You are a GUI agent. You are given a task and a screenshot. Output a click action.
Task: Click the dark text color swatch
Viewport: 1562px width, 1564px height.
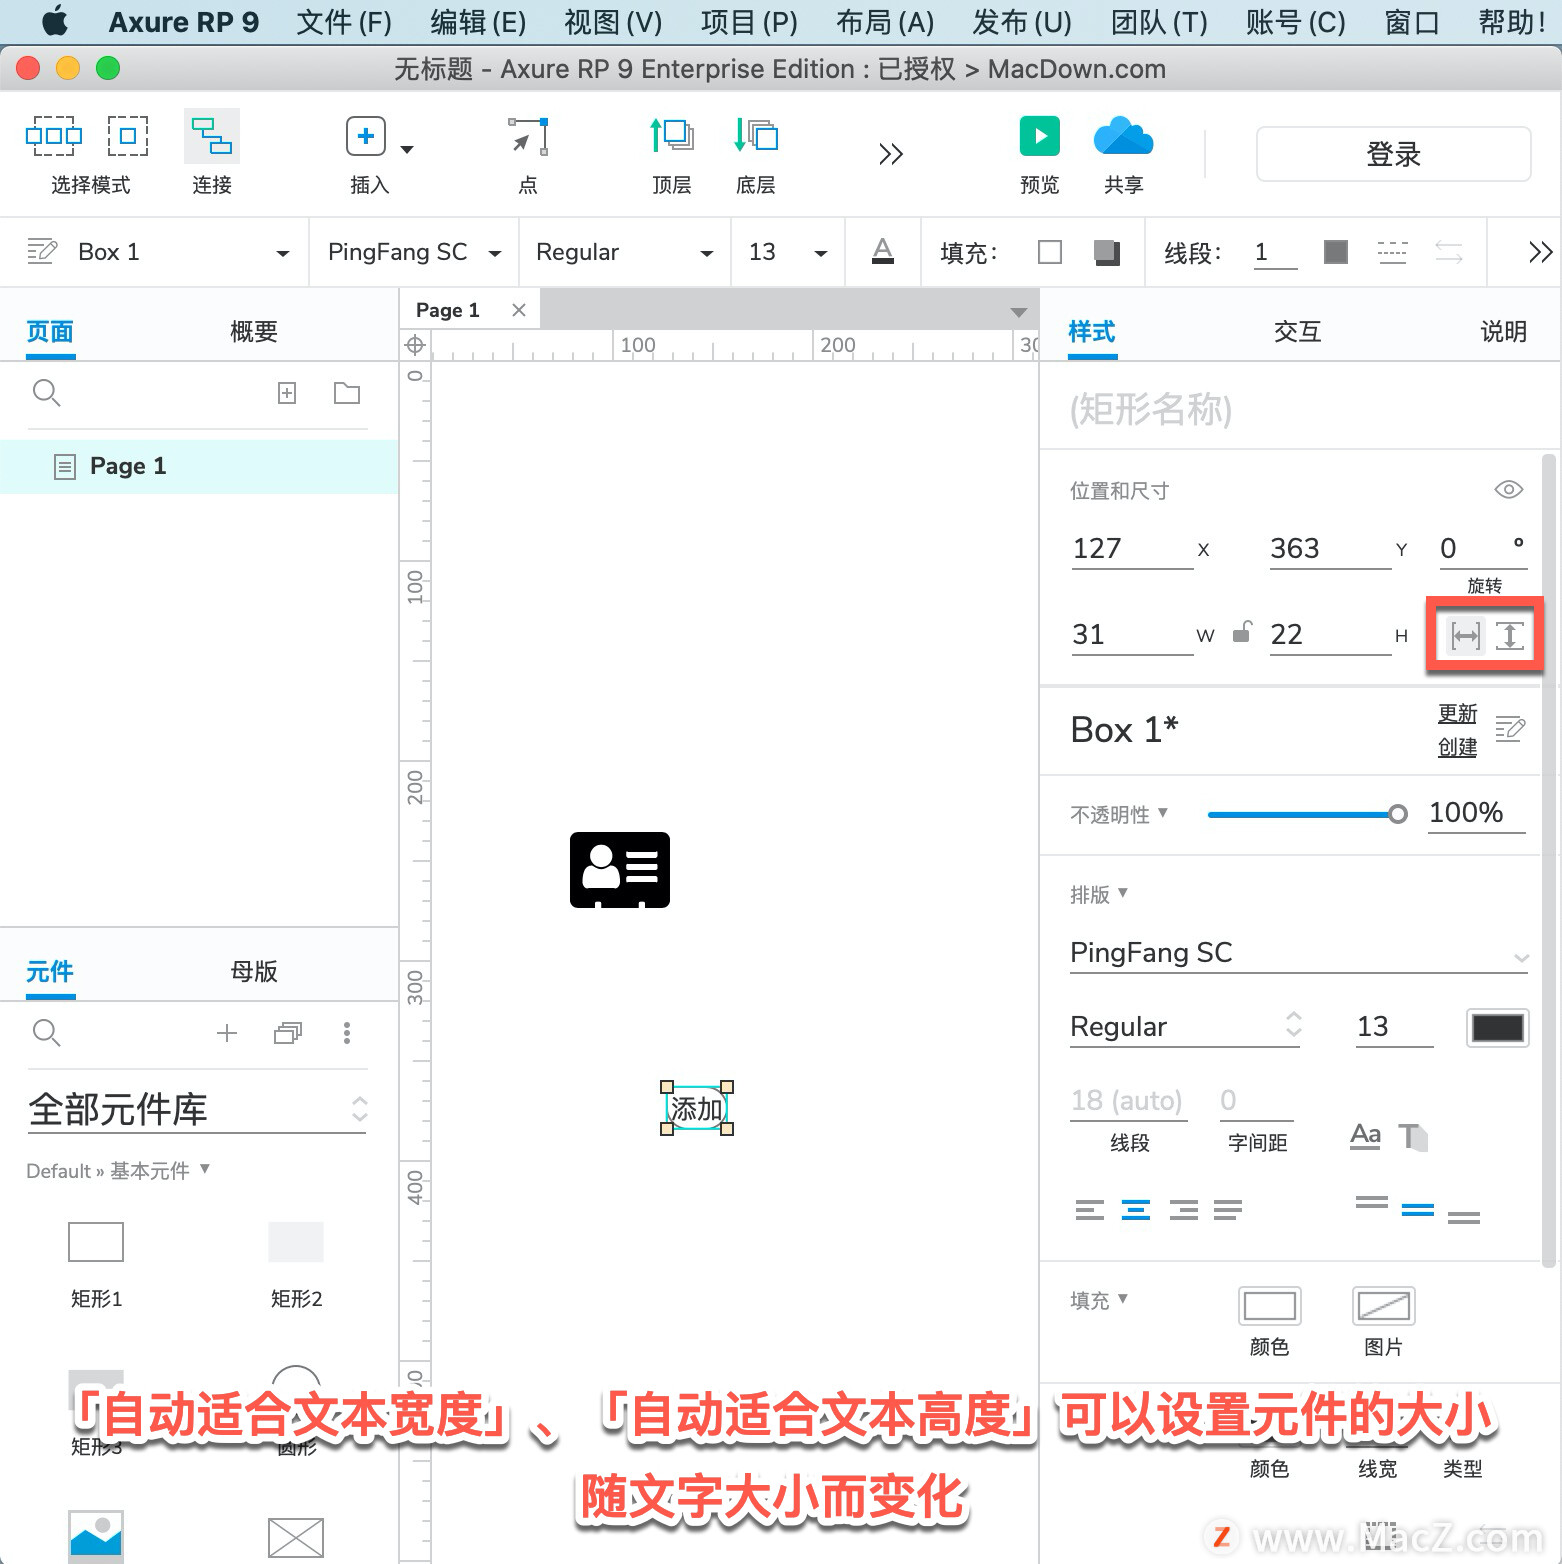(1498, 1027)
